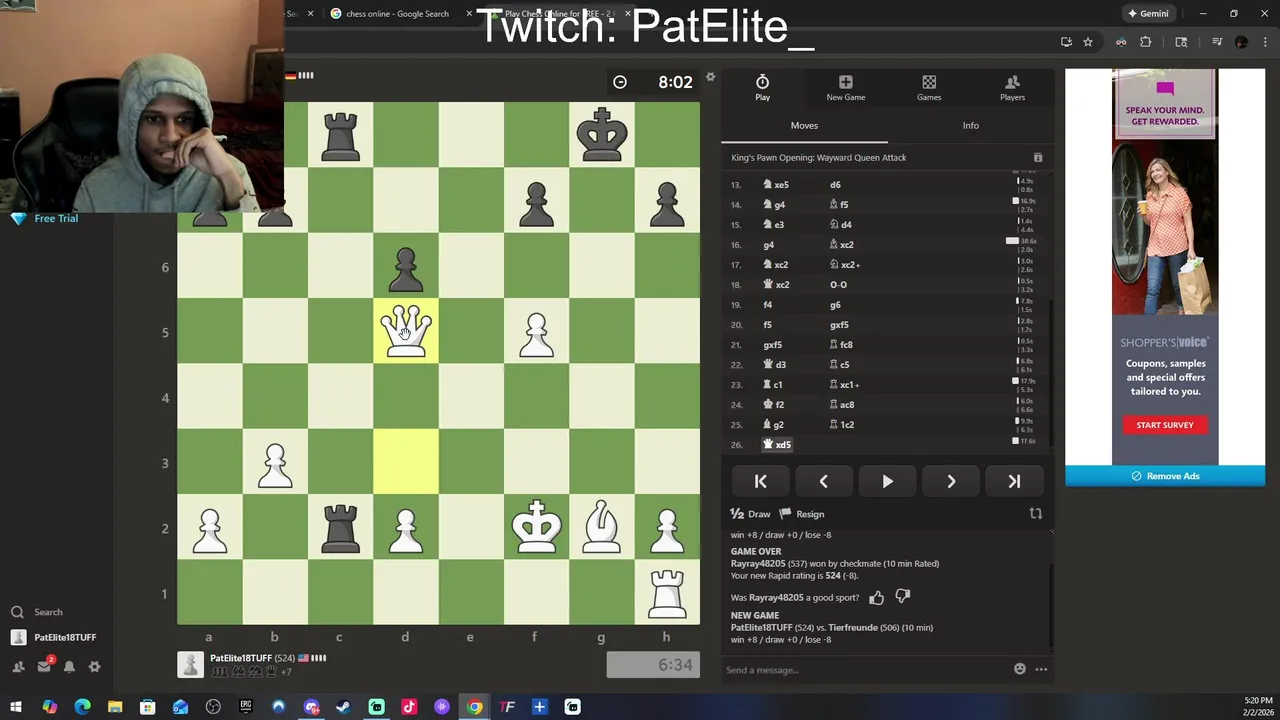1280x720 pixels.
Task: Open Search in left sidebar
Action: tap(36, 612)
